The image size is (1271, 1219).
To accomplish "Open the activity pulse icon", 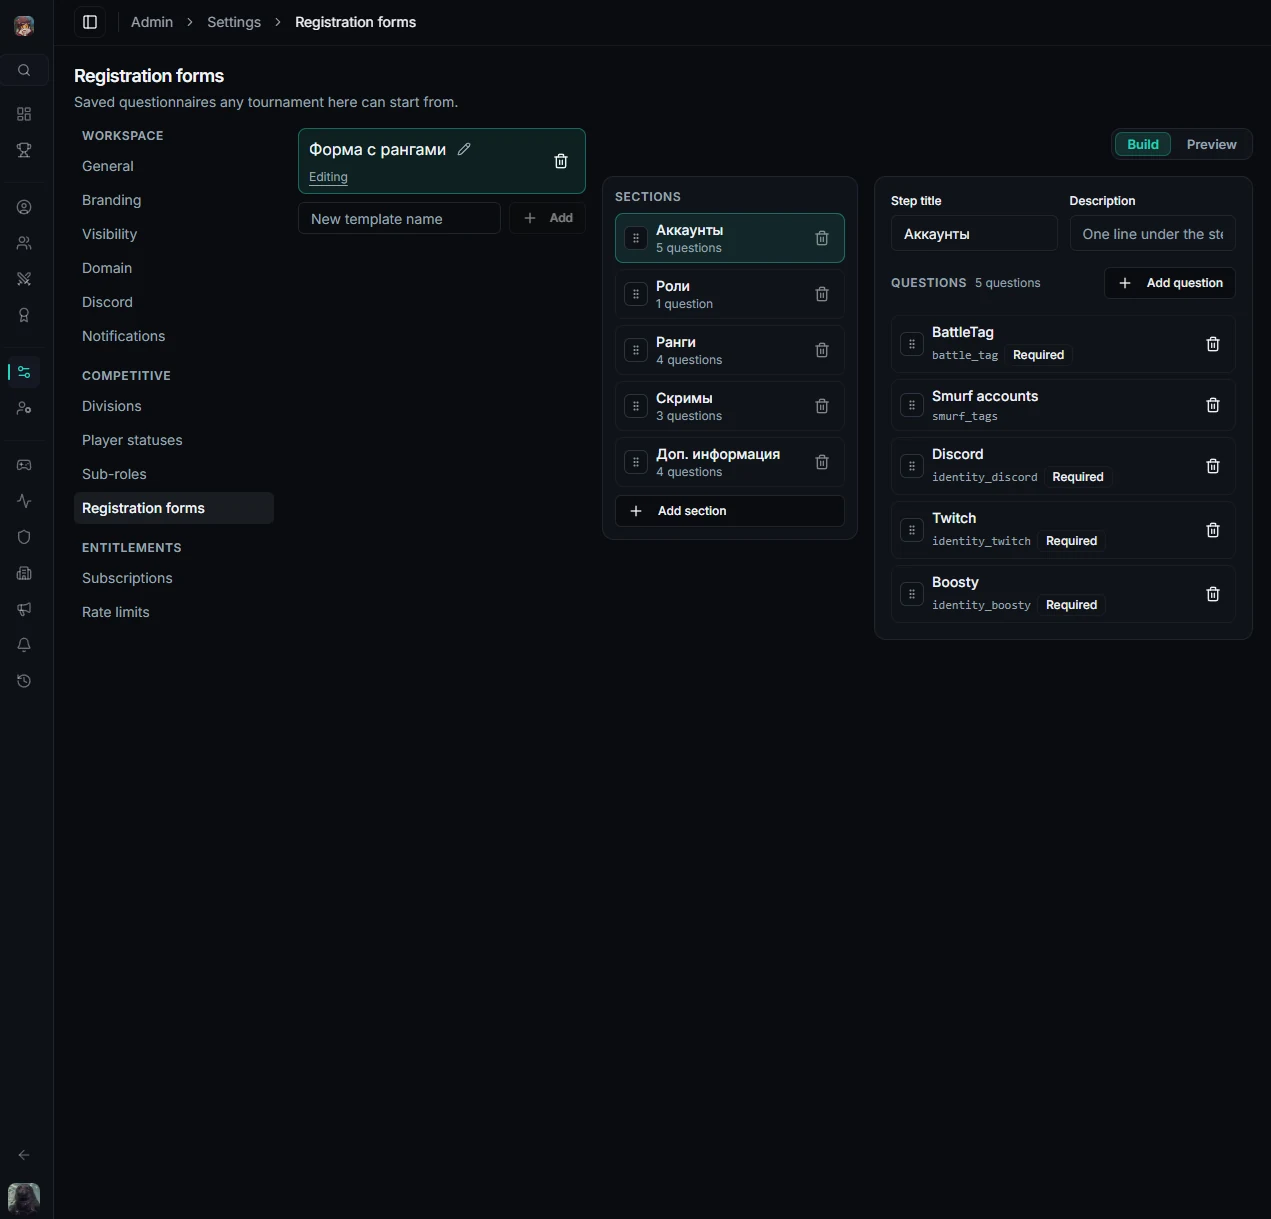I will coord(24,501).
